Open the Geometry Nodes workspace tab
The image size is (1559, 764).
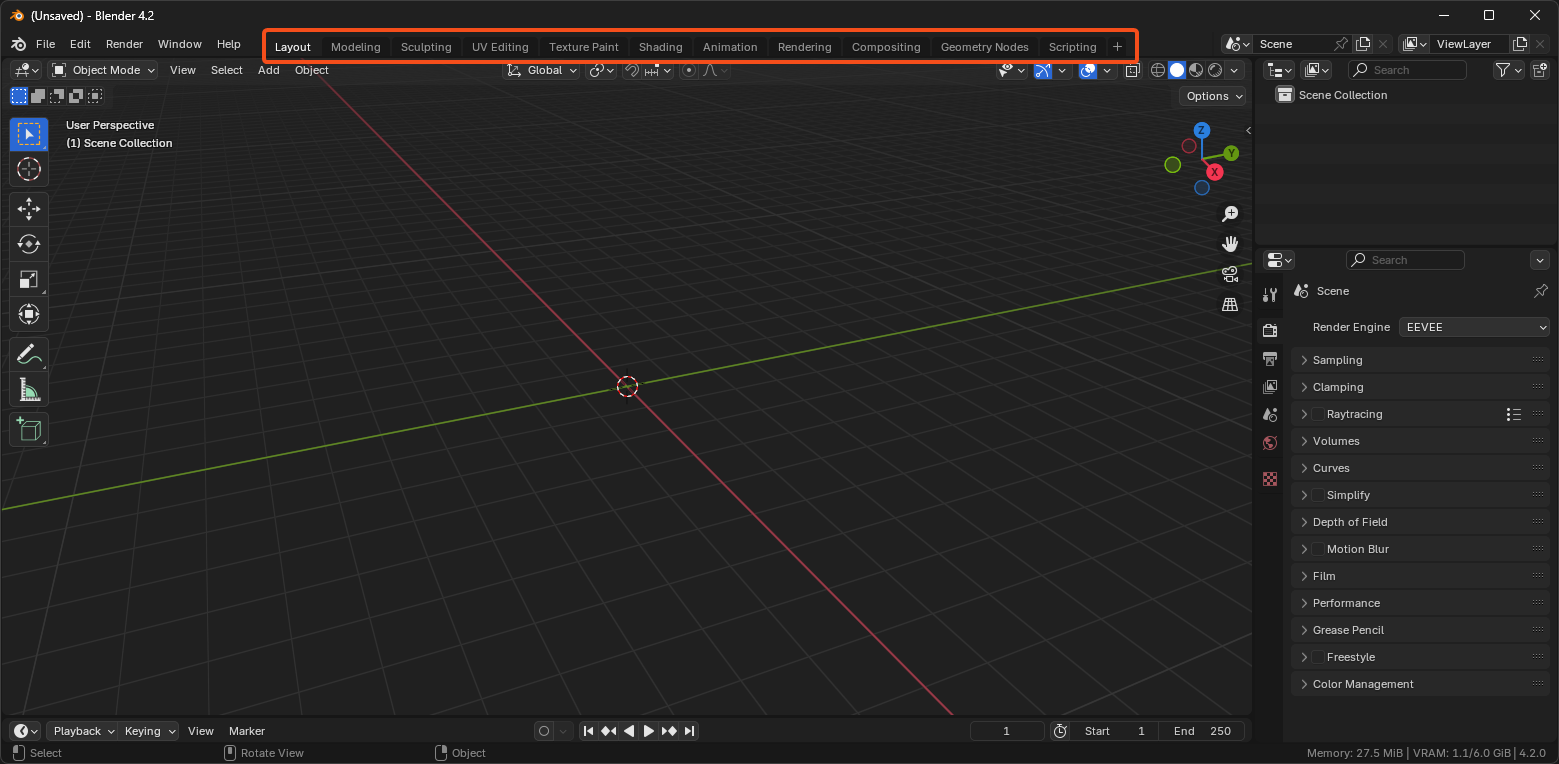985,47
